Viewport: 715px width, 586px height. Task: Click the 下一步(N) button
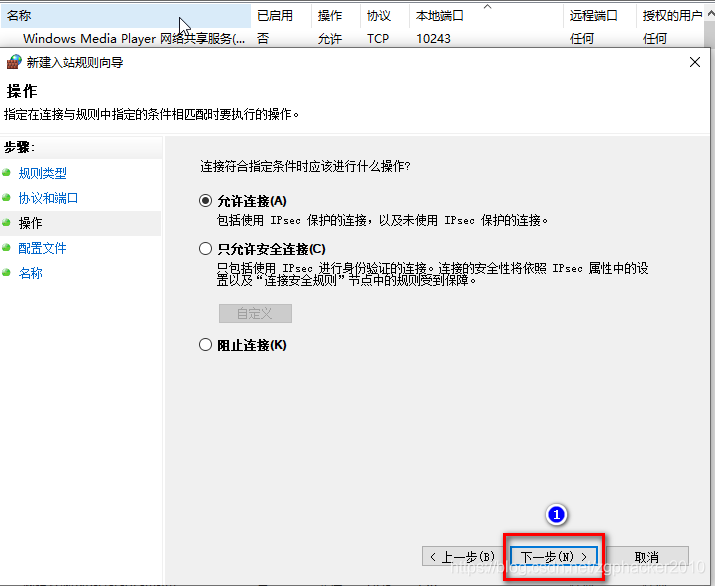pos(554,557)
